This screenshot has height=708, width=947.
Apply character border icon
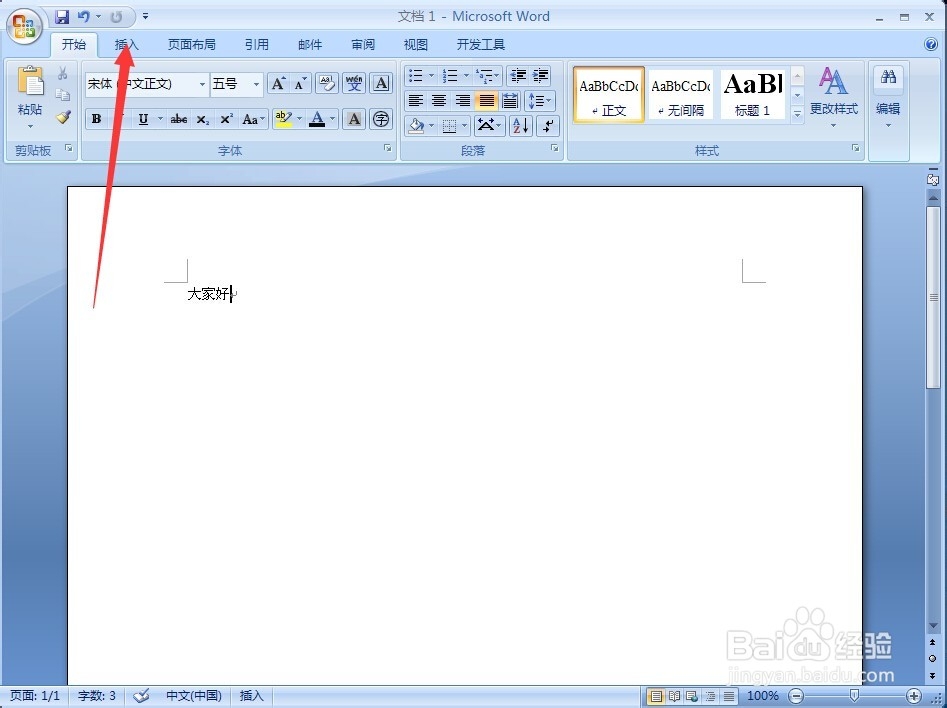point(381,84)
